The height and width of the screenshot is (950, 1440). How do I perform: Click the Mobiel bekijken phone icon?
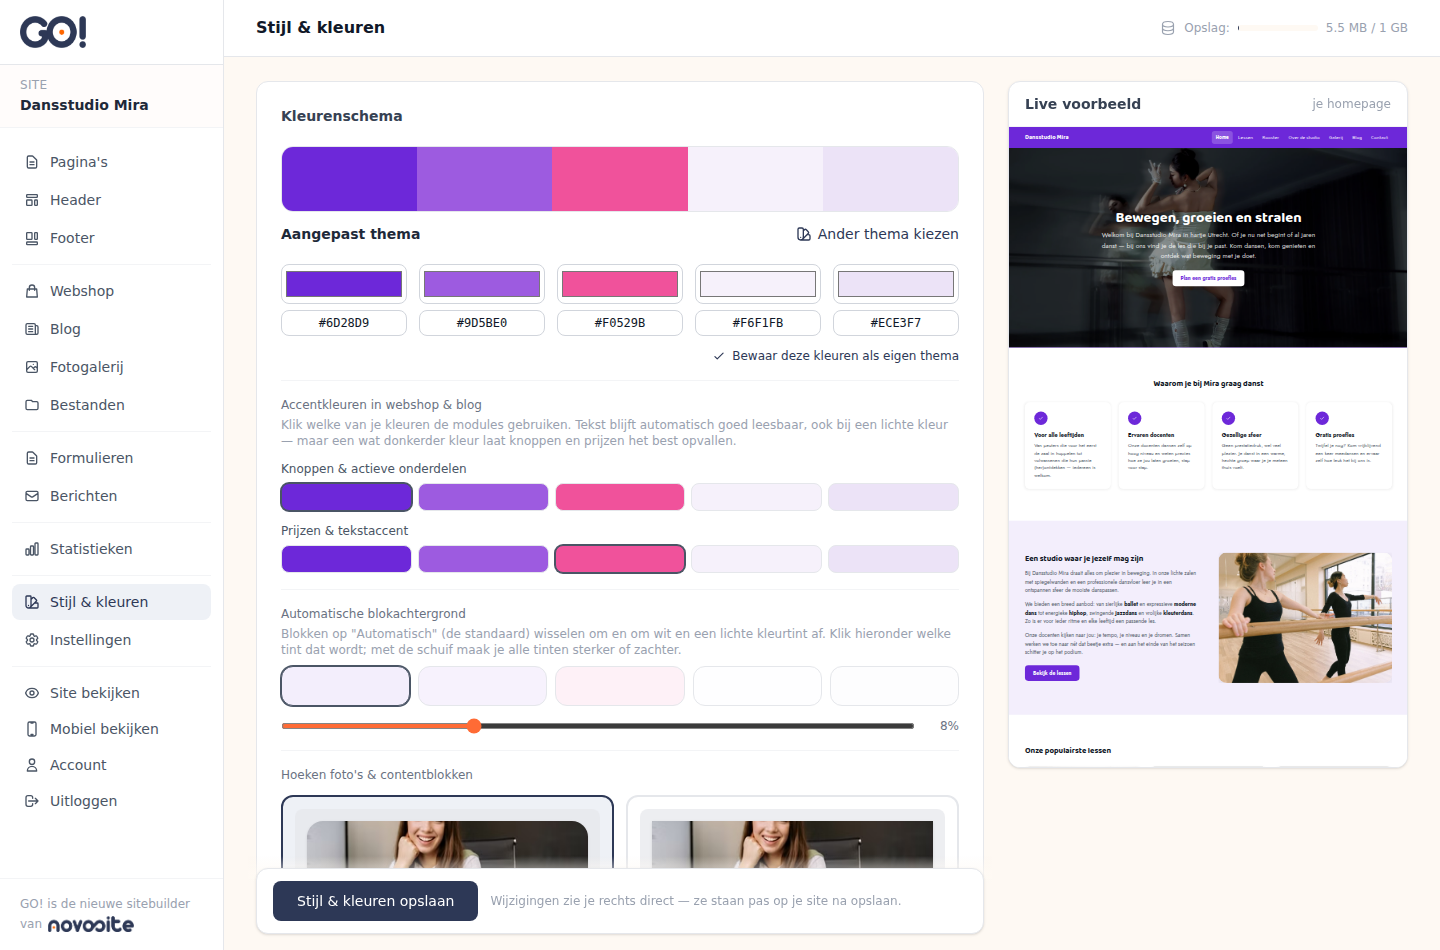pos(32,729)
